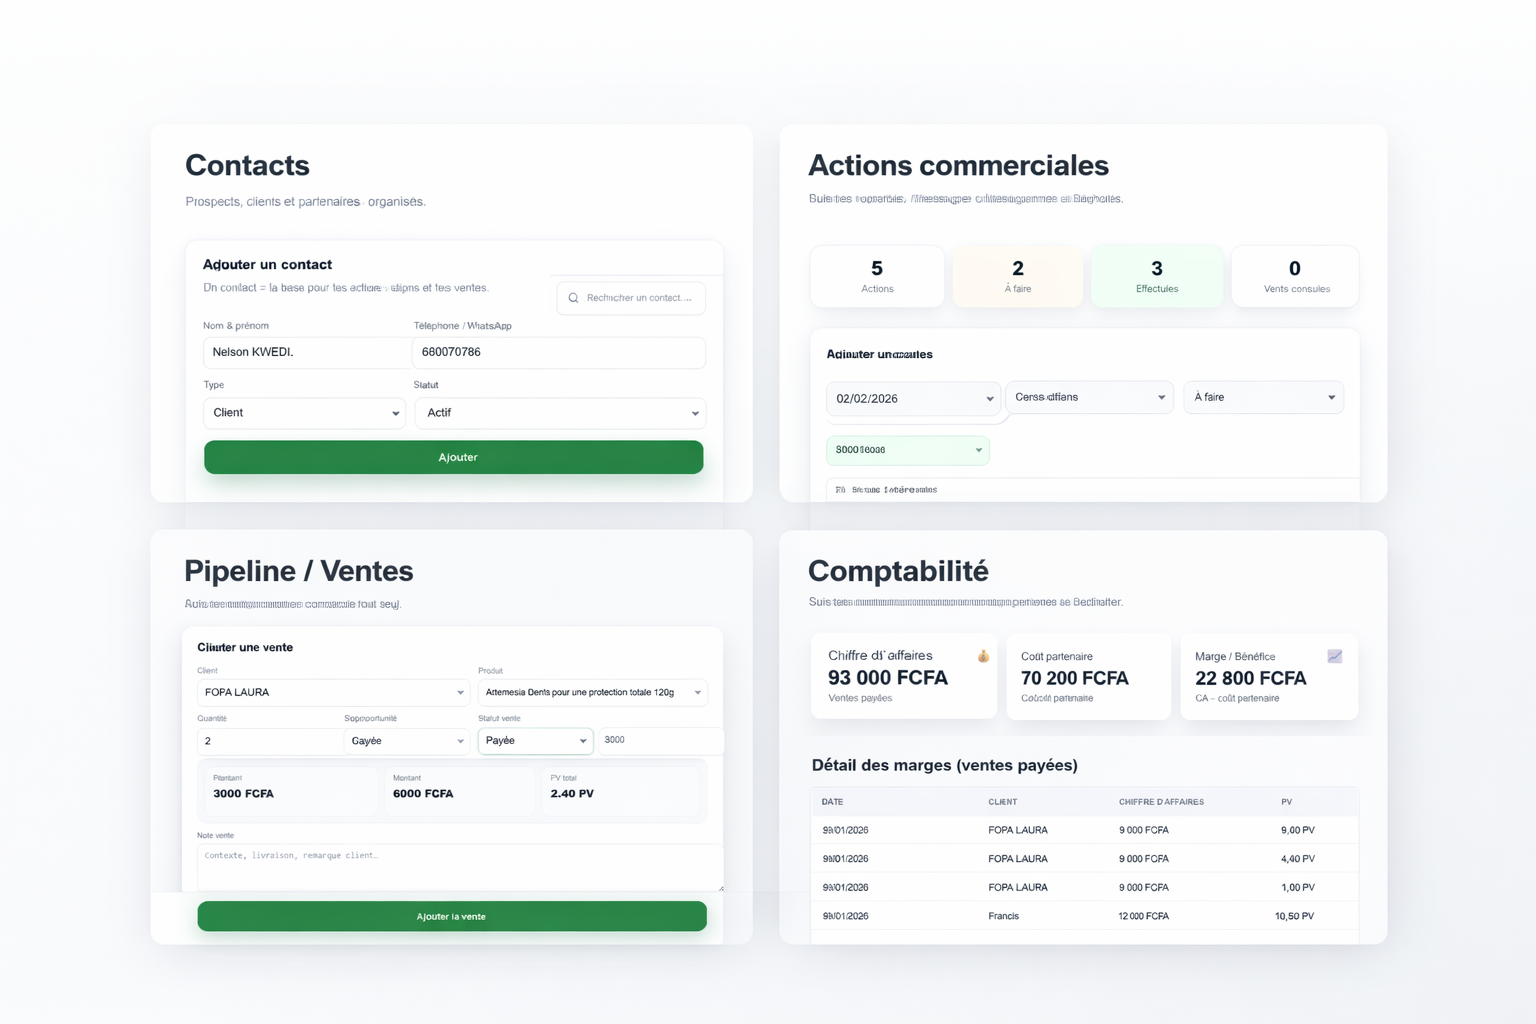Screen dimensions: 1536x1024
Task: Select the Effectuées stat card
Action: pyautogui.click(x=1156, y=276)
